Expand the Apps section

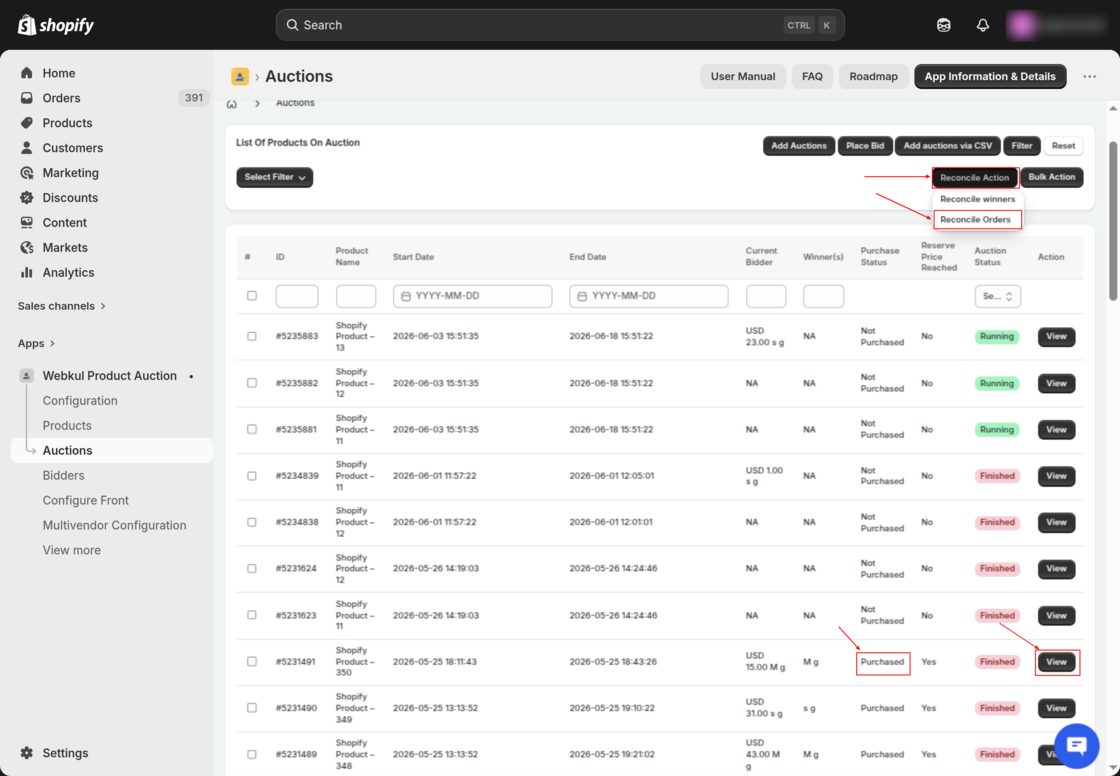[36, 344]
